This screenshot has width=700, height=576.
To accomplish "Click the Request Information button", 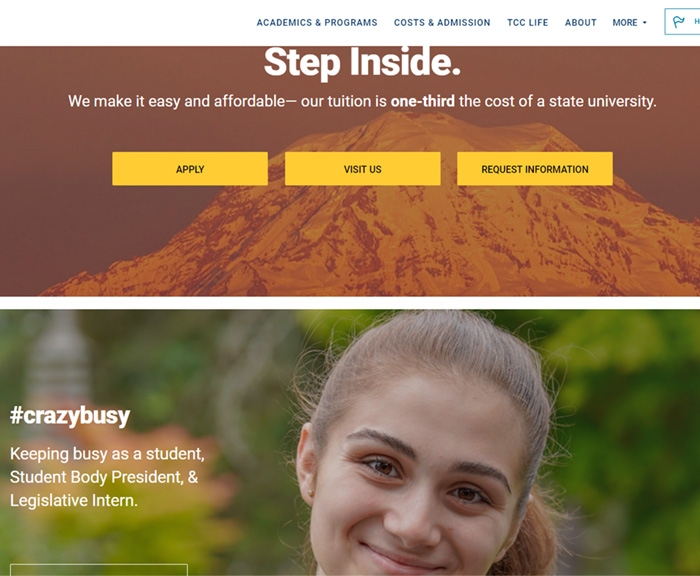I will (535, 169).
